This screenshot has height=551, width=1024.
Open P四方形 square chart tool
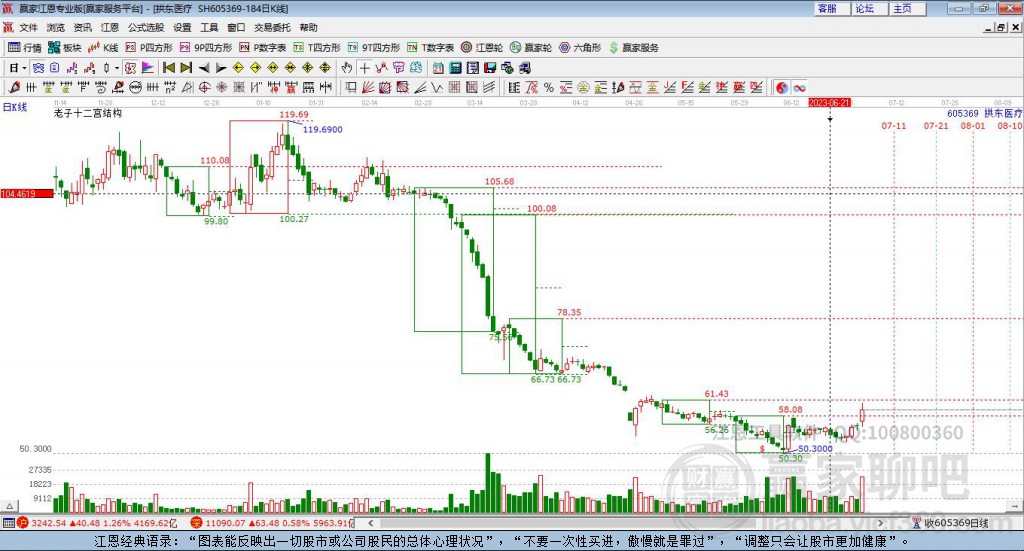pyautogui.click(x=149, y=48)
